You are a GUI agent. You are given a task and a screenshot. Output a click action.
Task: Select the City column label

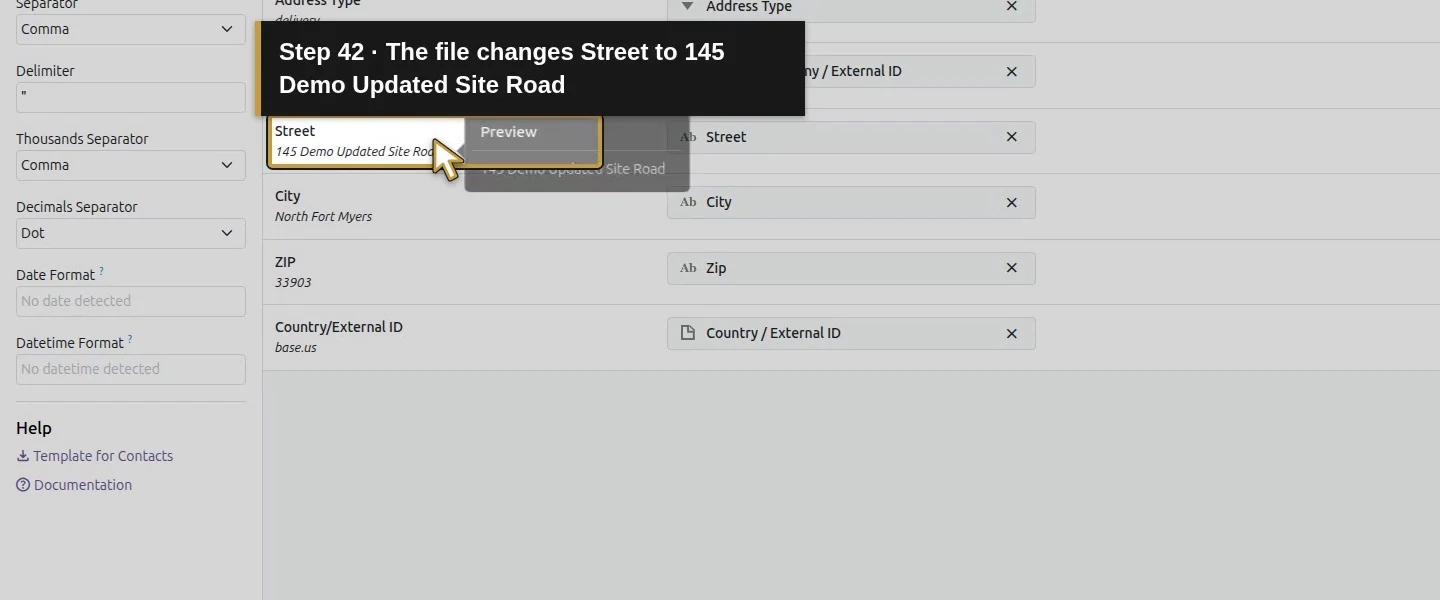pyautogui.click(x=288, y=196)
